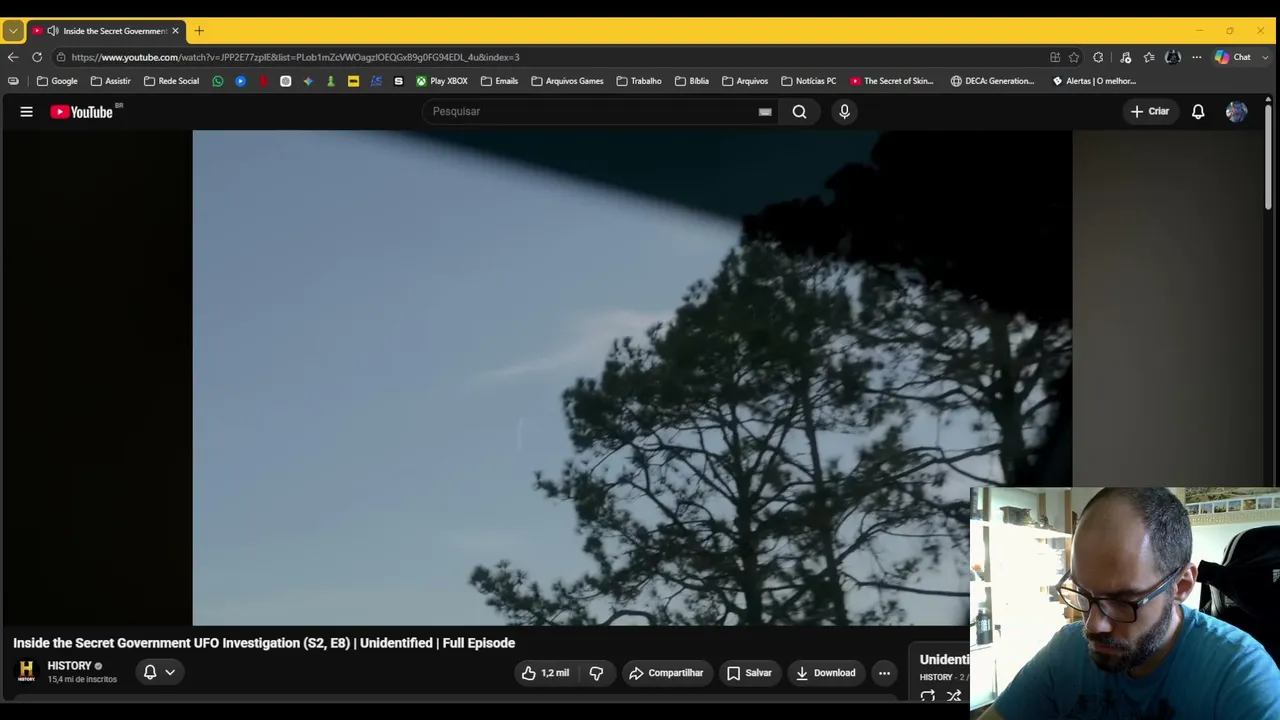Click the browser address bar URL
The width and height of the screenshot is (1280, 720).
coord(295,57)
